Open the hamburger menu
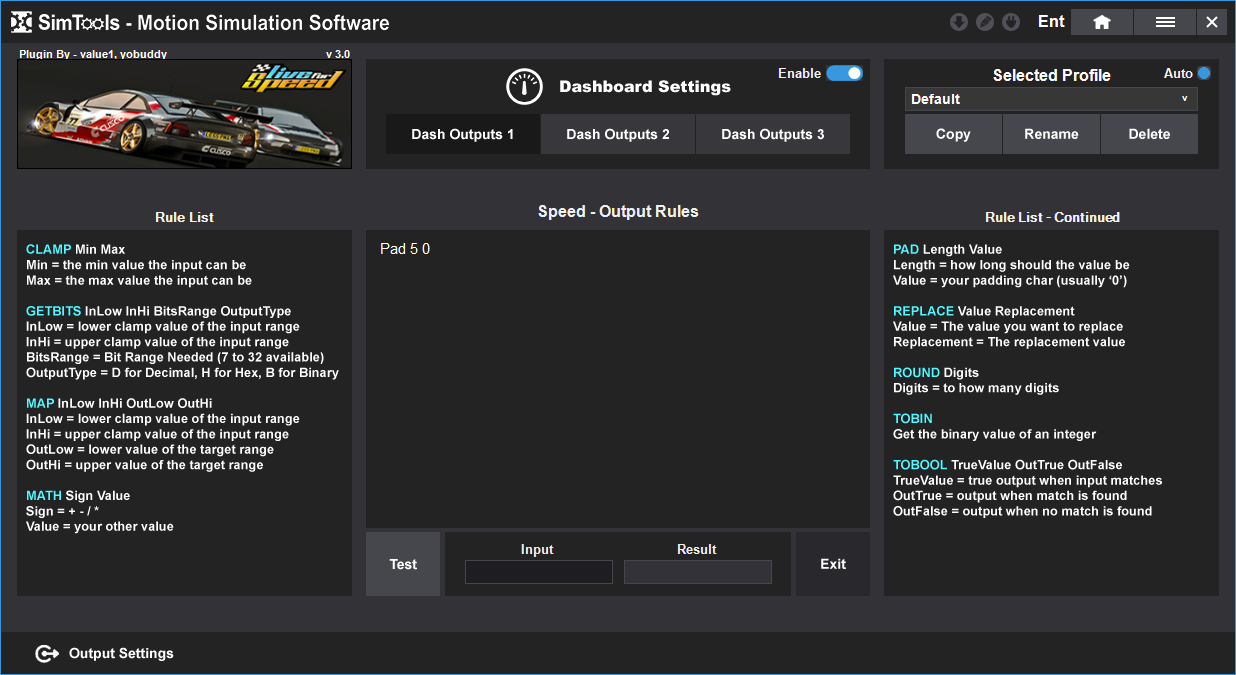 pyautogui.click(x=1165, y=22)
